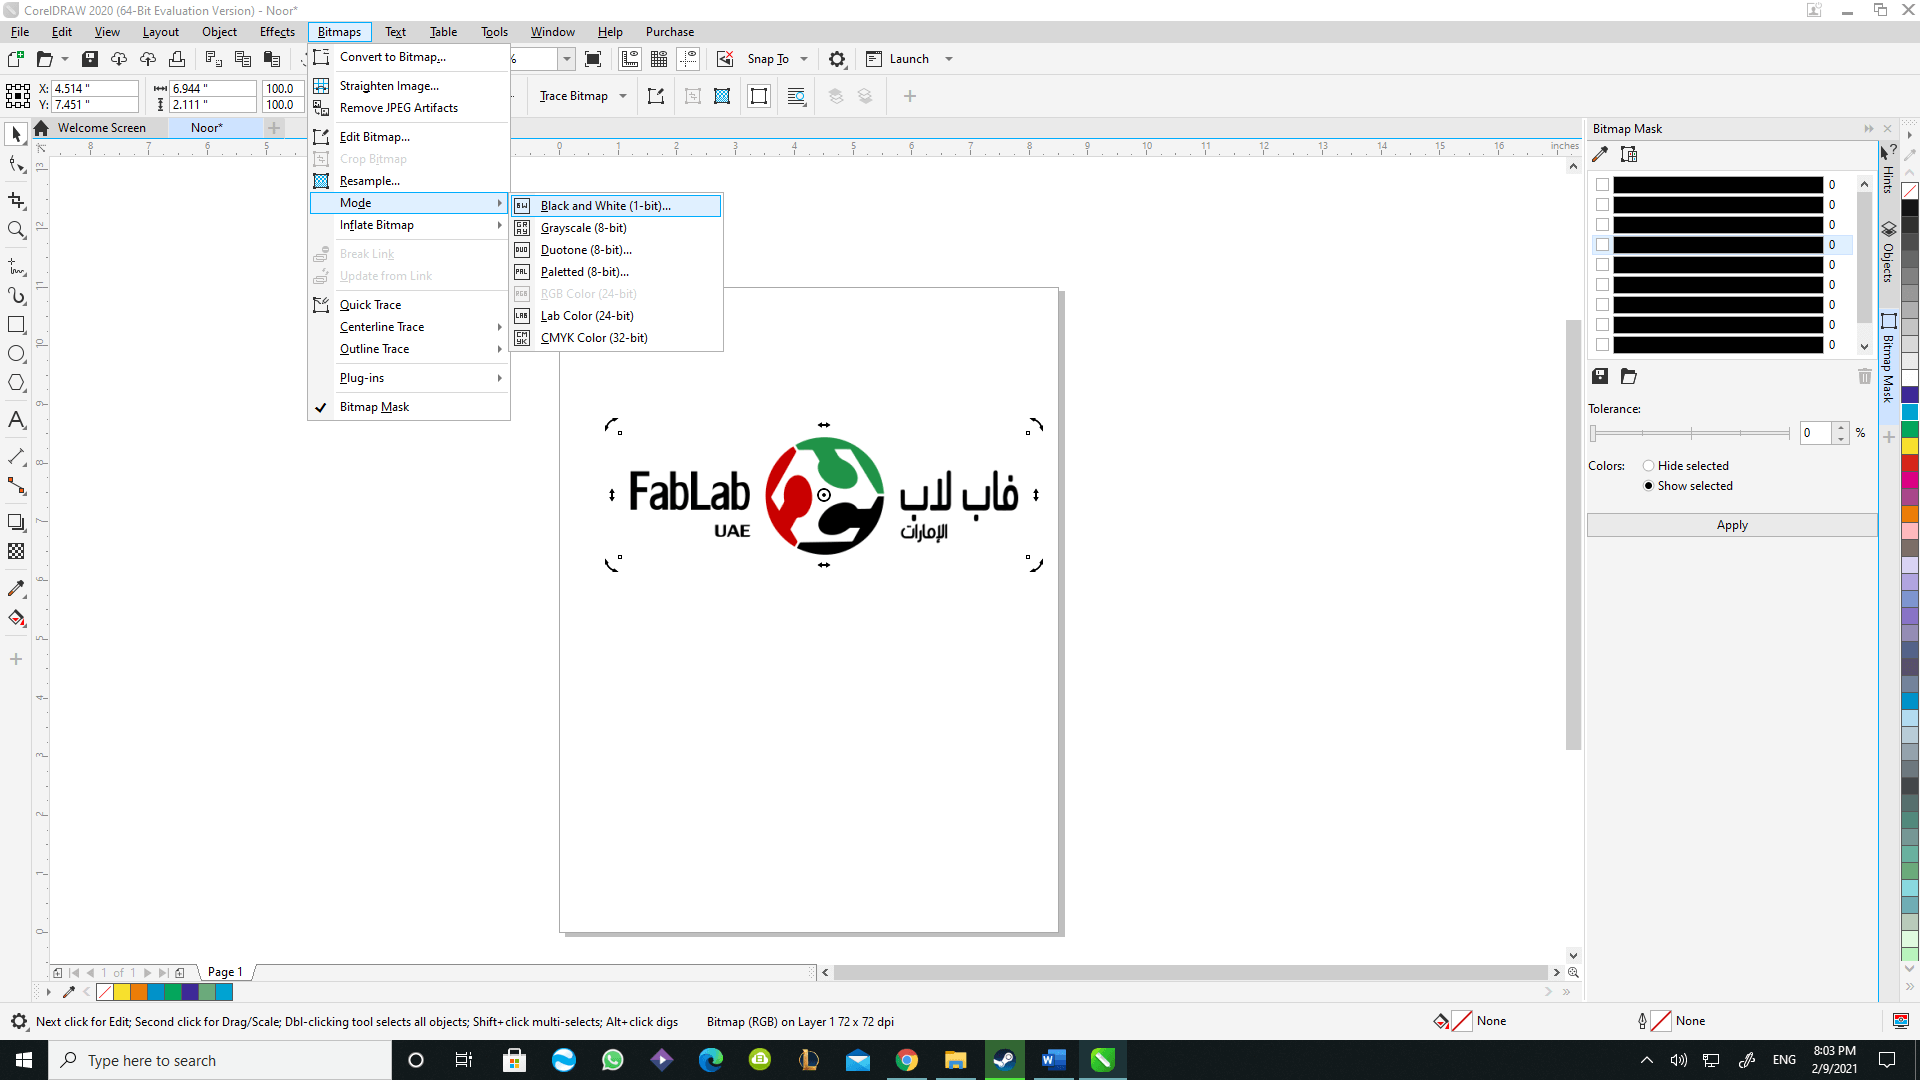
Task: Open the zoom level dropdown
Action: pyautogui.click(x=567, y=59)
